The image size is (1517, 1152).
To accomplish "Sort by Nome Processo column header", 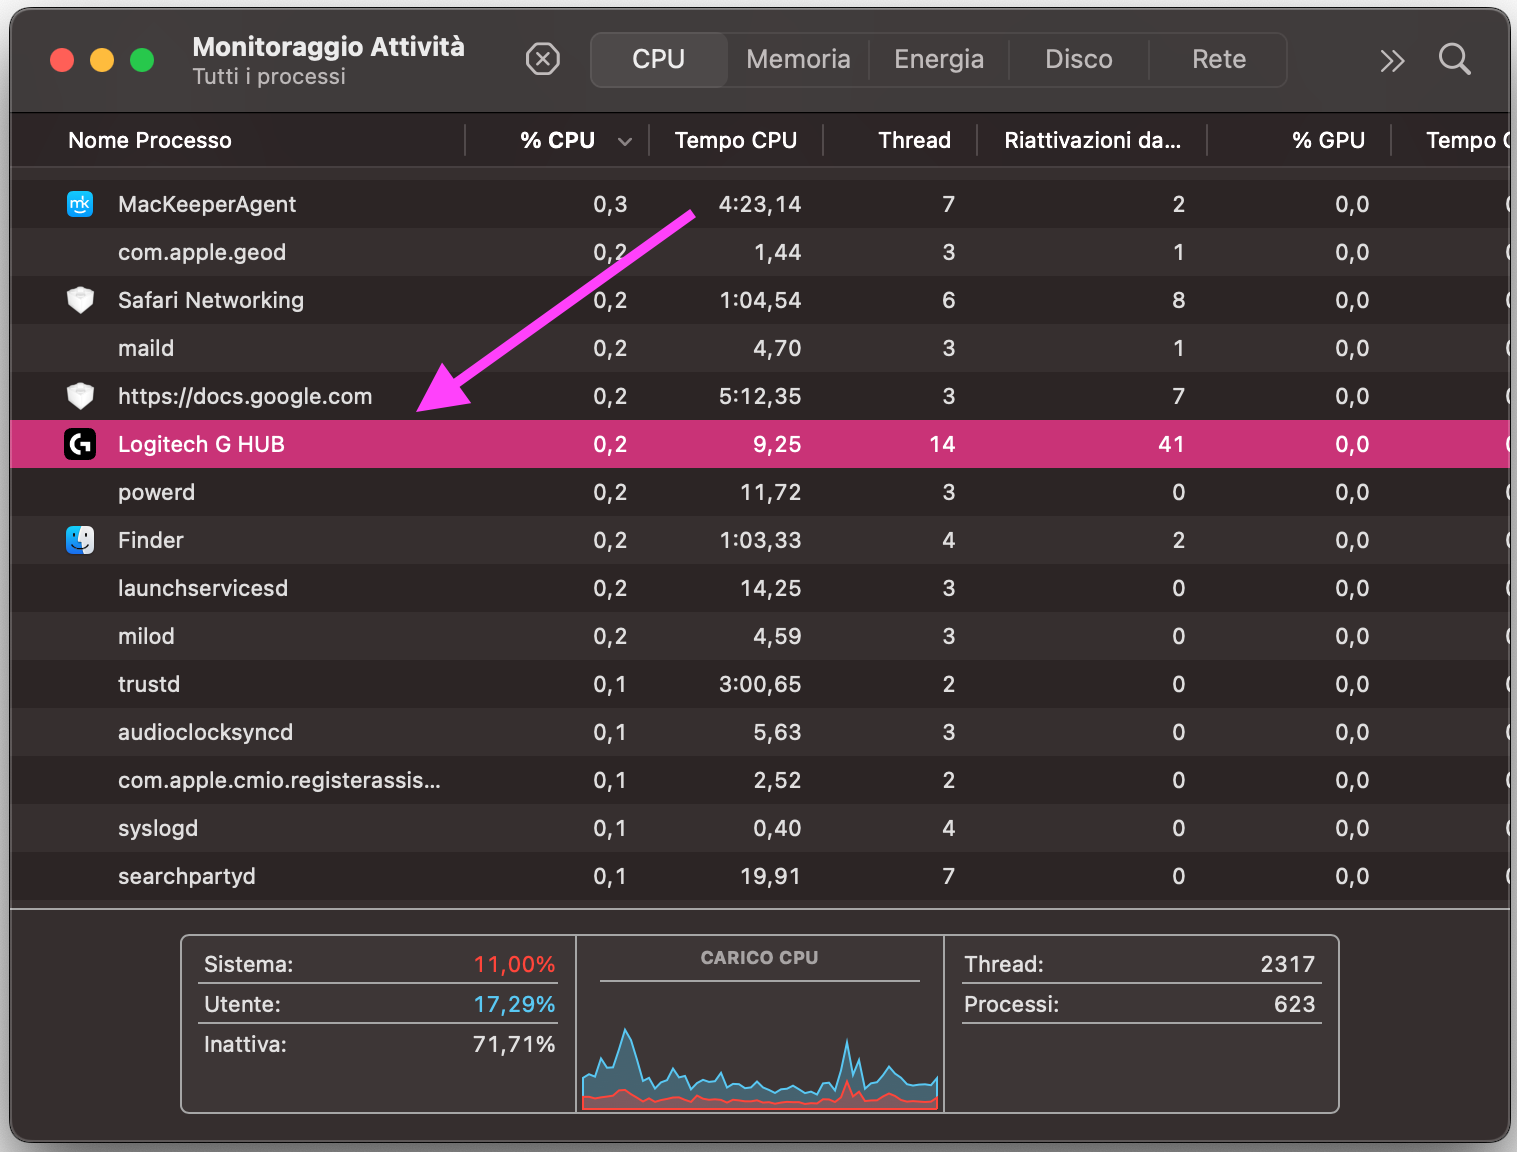I will coord(150,141).
